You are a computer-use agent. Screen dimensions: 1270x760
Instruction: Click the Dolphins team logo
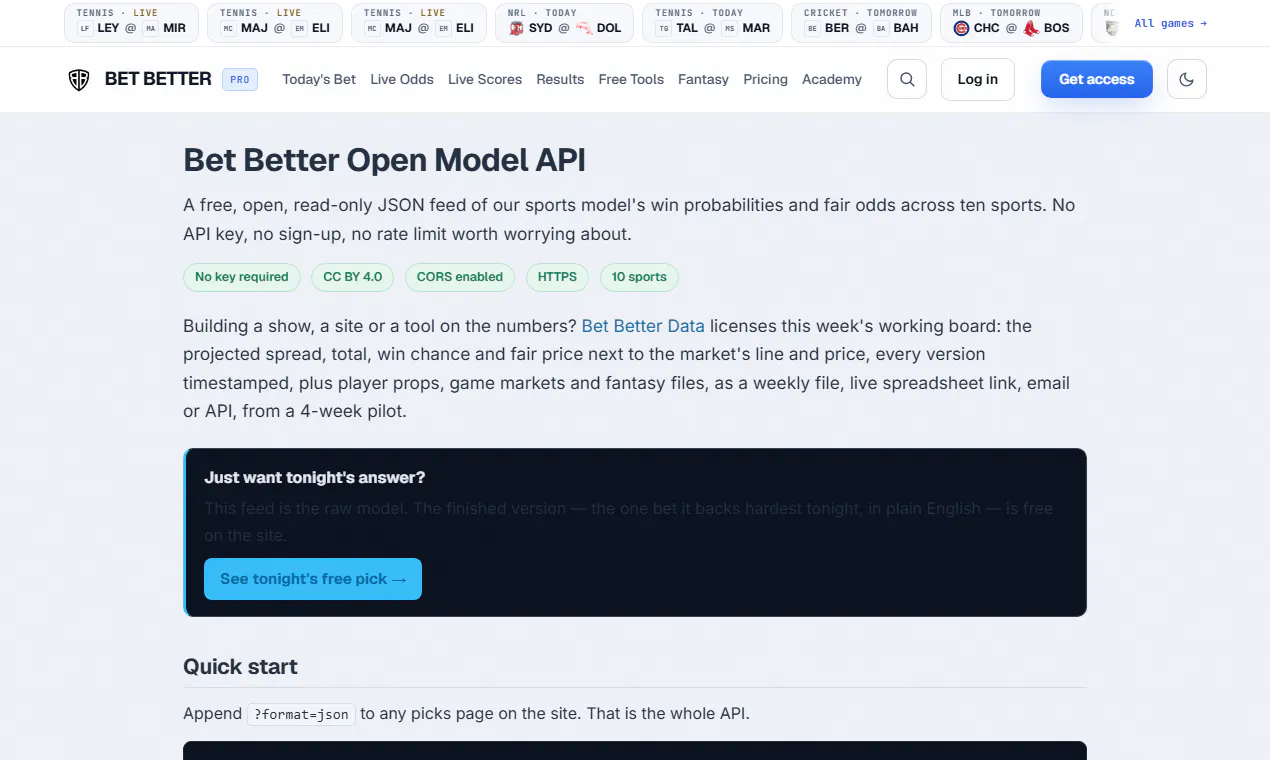point(584,28)
